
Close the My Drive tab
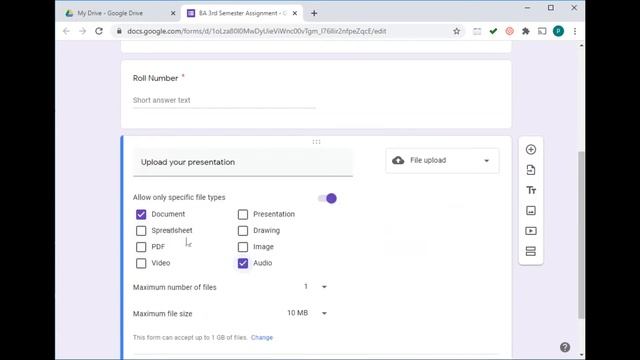click(x=173, y=13)
